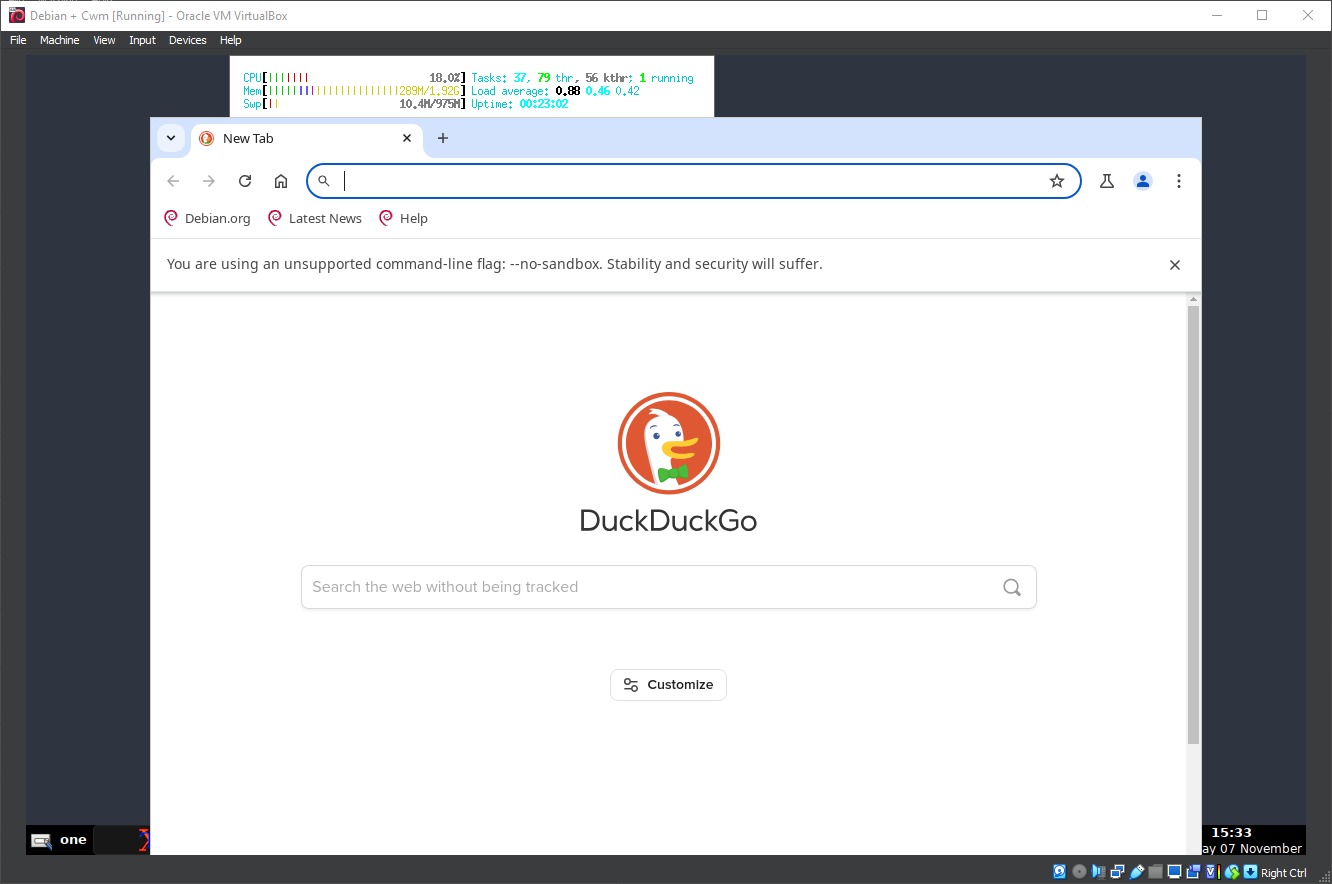Image resolution: width=1332 pixels, height=884 pixels.
Task: Expand the tab search dropdown arrow
Action: point(171,138)
